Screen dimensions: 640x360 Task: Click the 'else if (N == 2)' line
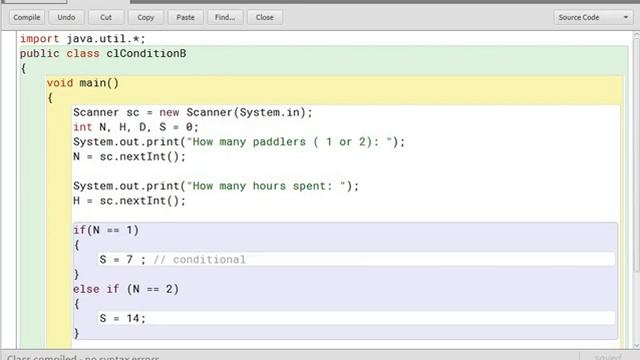[126, 289]
